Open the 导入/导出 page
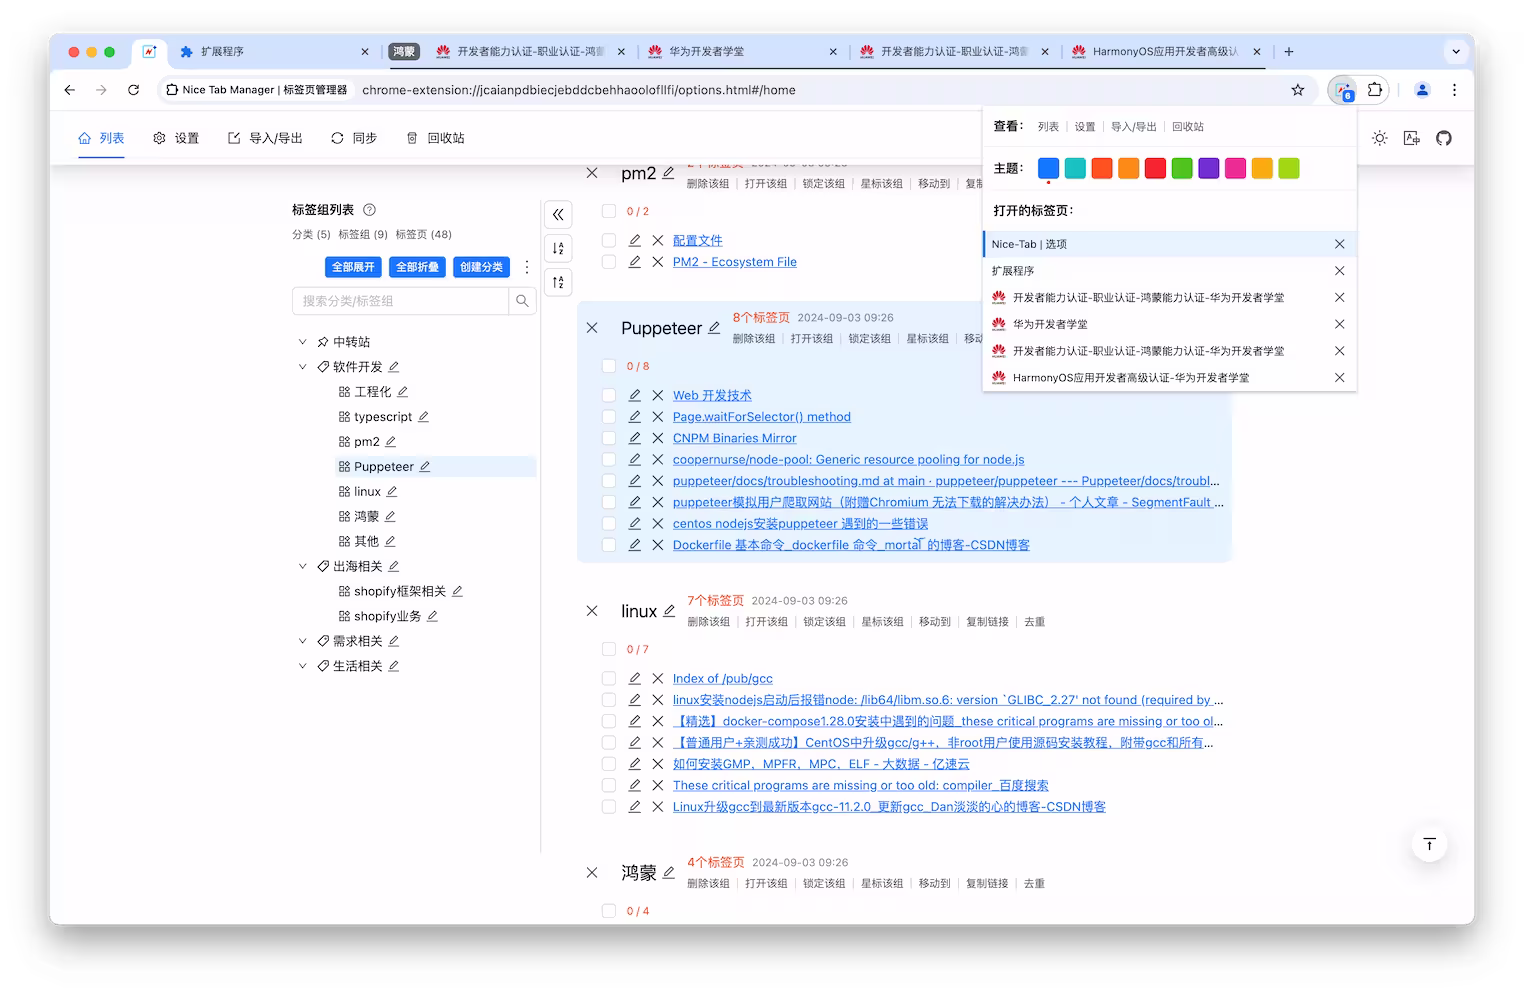Image resolution: width=1524 pixels, height=990 pixels. [264, 138]
